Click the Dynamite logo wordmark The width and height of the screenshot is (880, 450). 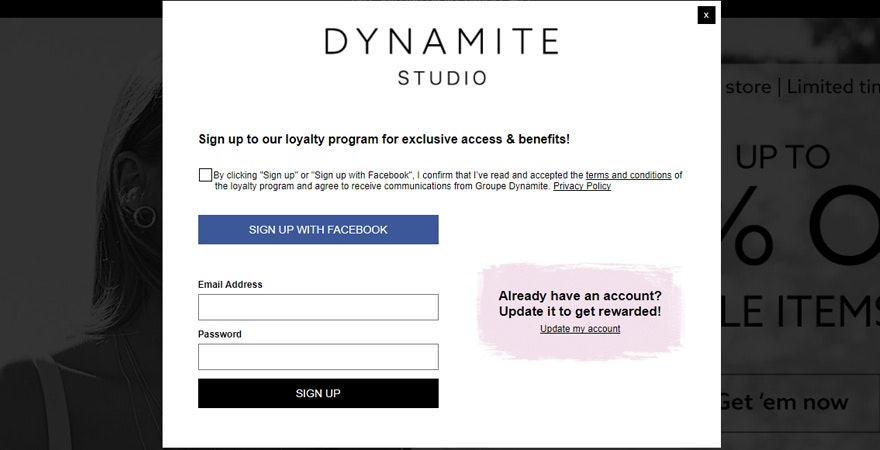(441, 41)
